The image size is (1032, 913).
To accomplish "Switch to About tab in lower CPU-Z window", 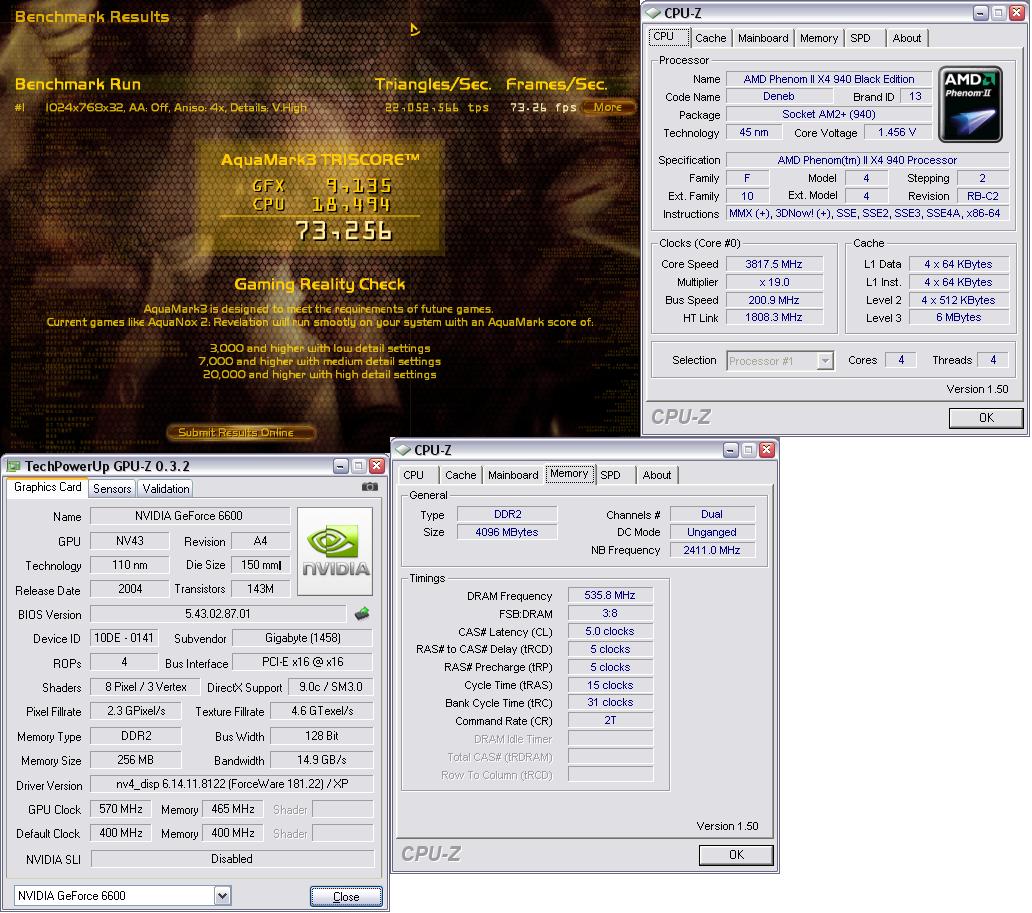I will 656,475.
